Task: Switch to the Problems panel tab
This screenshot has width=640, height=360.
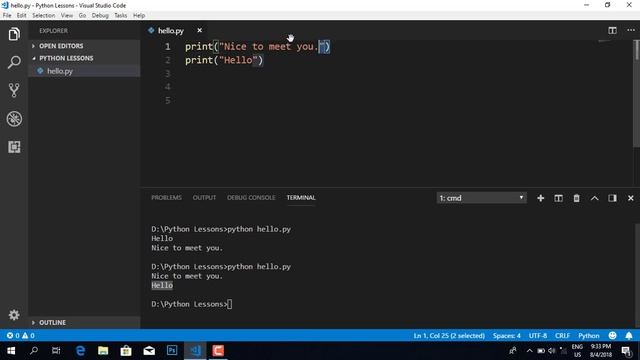Action: 166,198
